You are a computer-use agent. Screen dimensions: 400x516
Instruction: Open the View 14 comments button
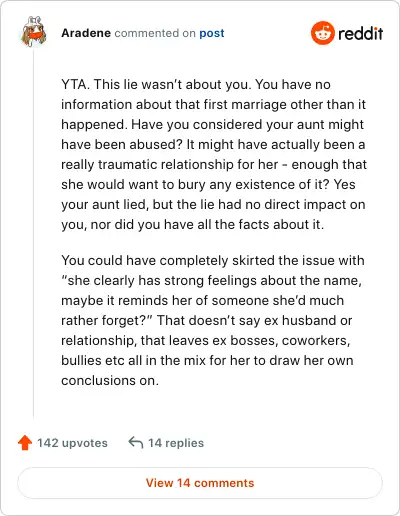(x=200, y=483)
